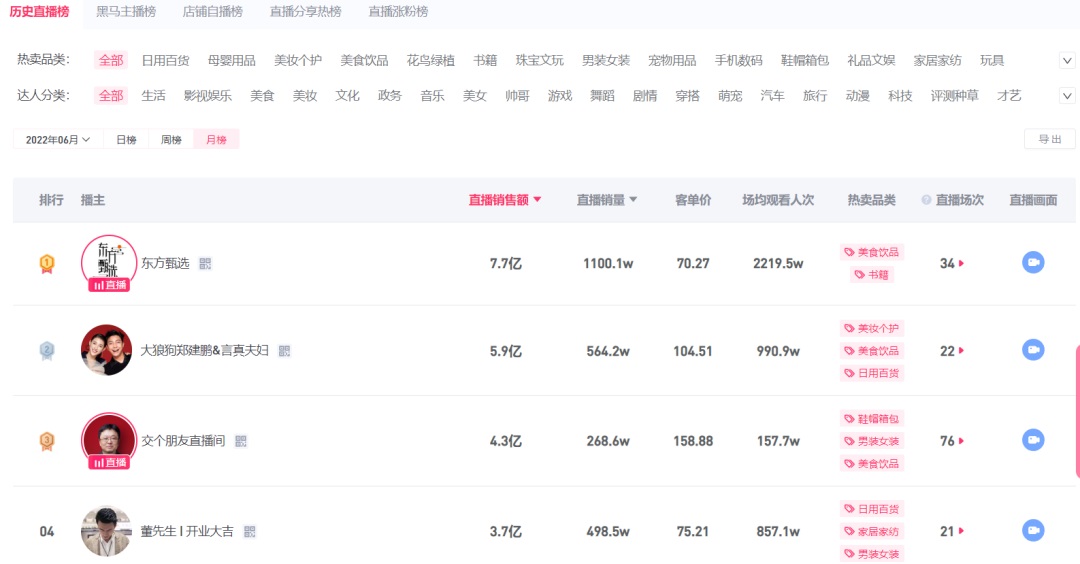The height and width of the screenshot is (564, 1080).
Task: Filter by 美食饮品 hot category
Action: point(364,60)
